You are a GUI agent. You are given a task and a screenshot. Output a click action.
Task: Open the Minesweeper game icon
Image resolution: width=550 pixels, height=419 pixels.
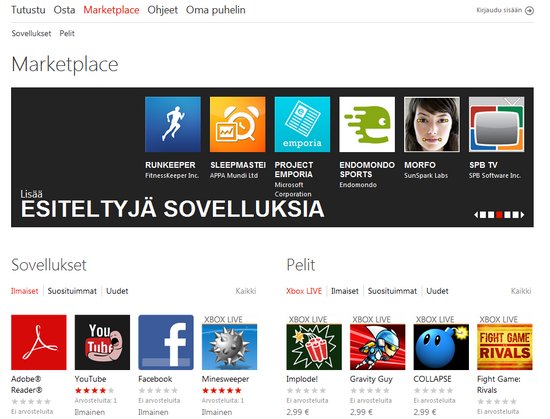click(x=229, y=347)
